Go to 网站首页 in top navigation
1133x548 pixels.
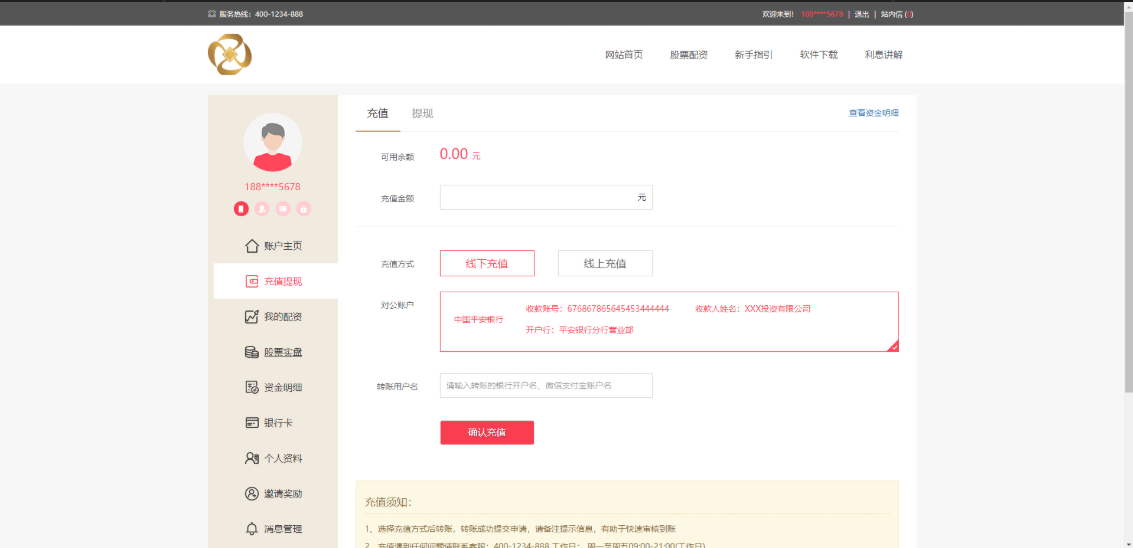[624, 55]
